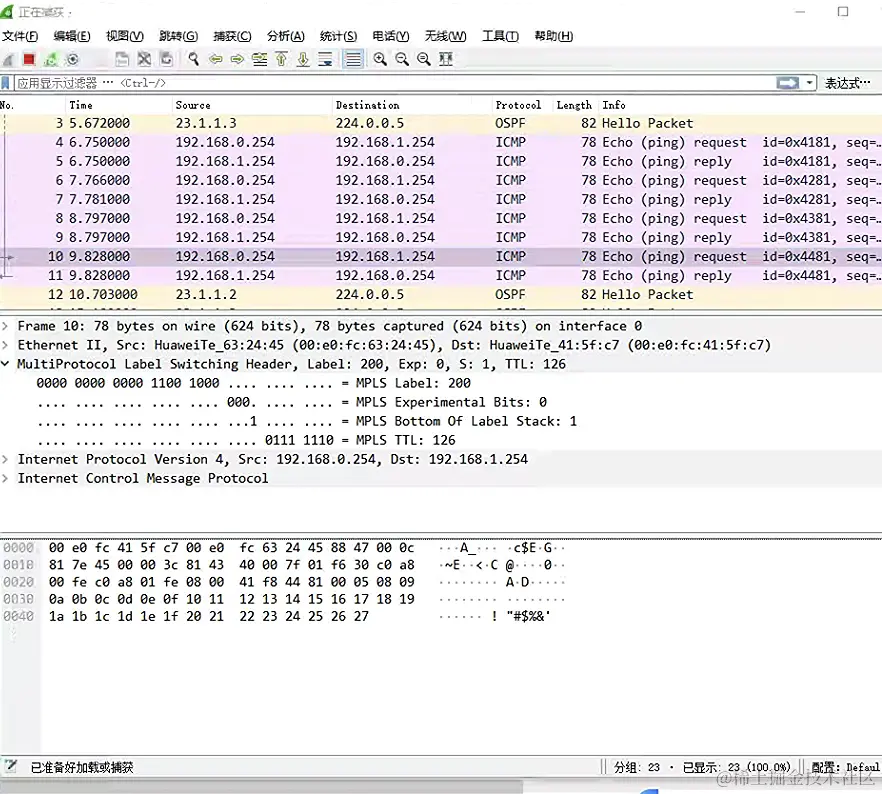The height and width of the screenshot is (794, 882).
Task: Open the 视图(V) menu
Action: click(x=125, y=36)
